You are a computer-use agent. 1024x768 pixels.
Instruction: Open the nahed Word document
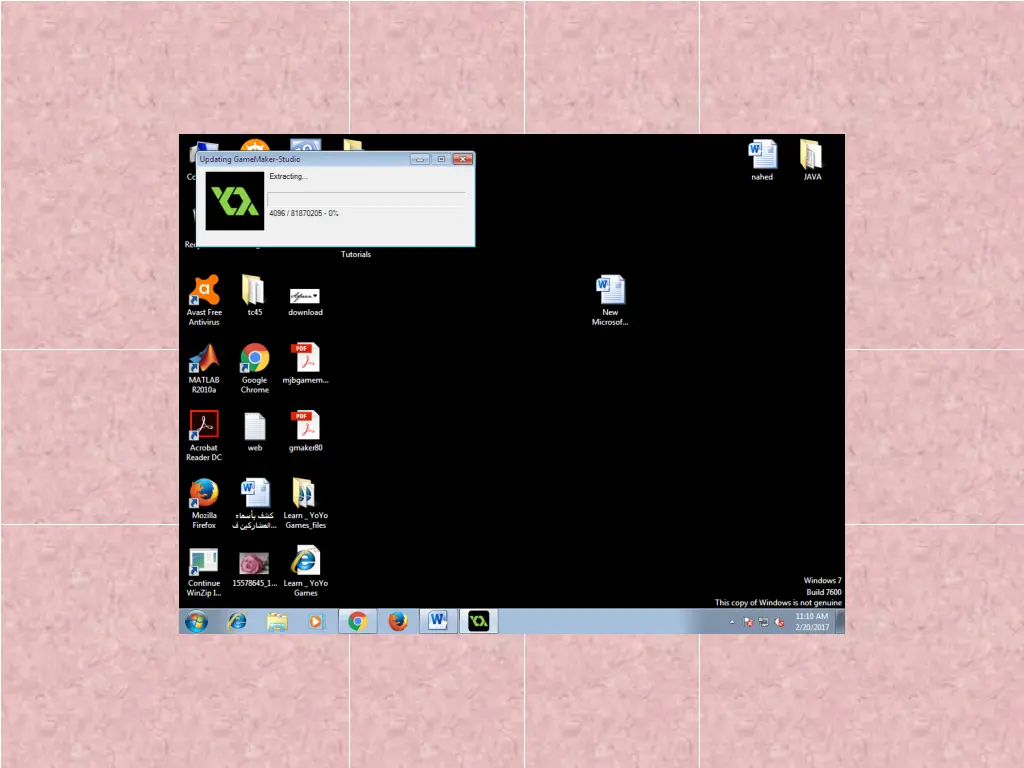[762, 156]
